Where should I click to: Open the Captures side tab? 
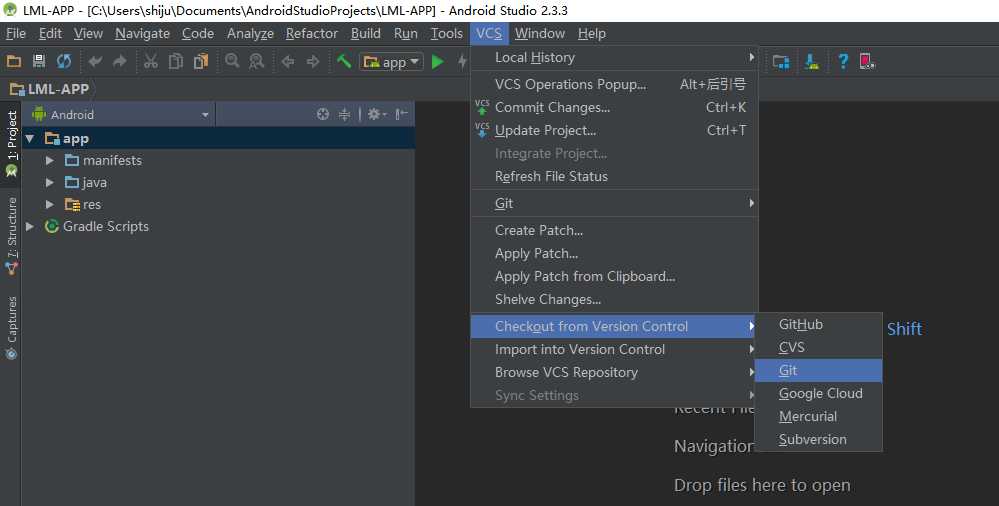click(11, 329)
